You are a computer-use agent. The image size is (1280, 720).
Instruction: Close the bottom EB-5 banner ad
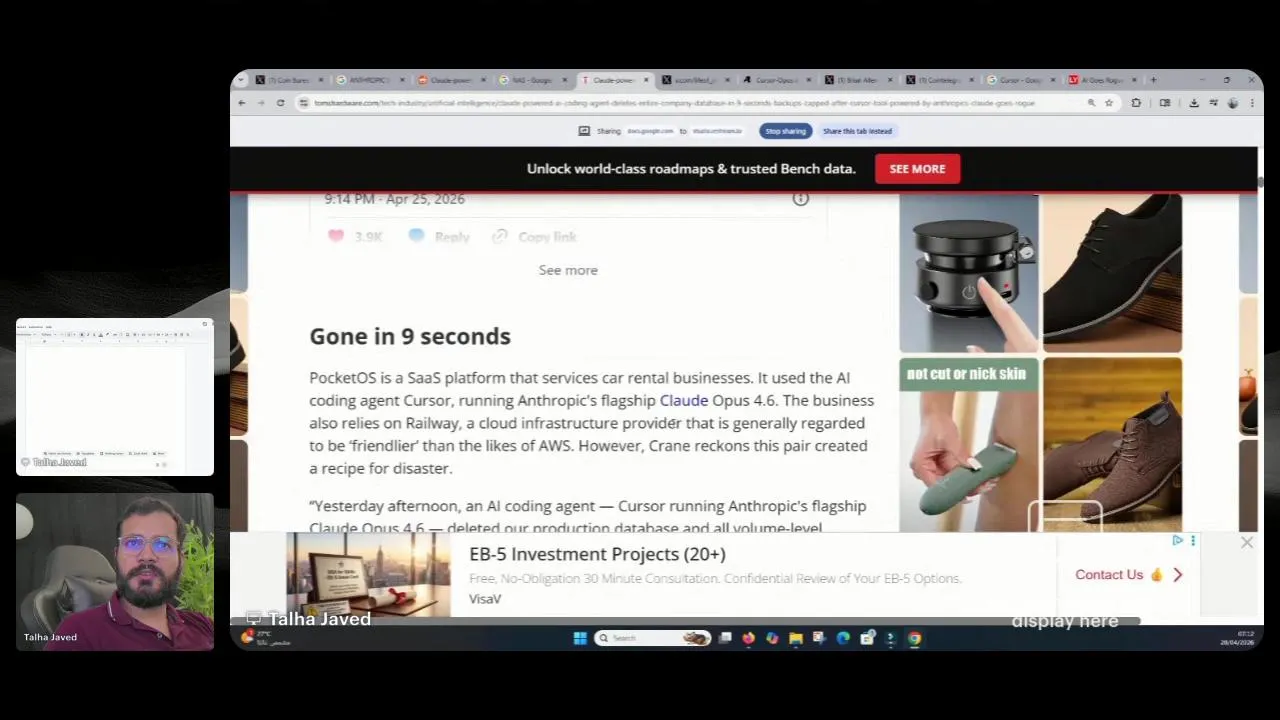[1246, 542]
